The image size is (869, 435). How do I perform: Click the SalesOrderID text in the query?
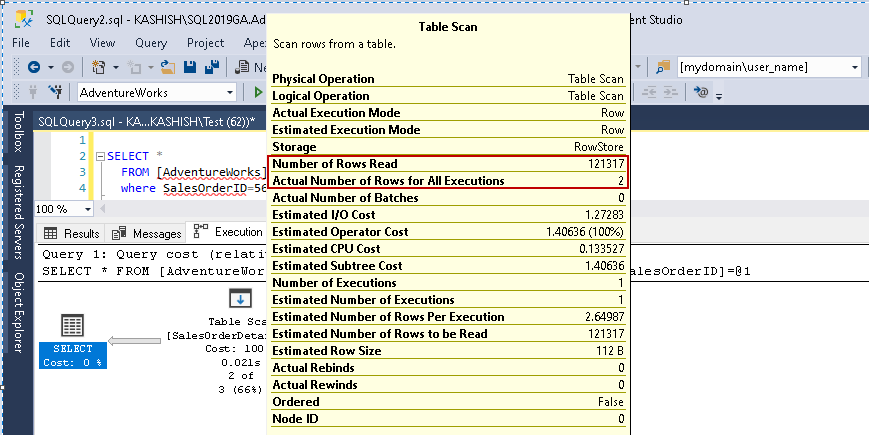pos(206,188)
